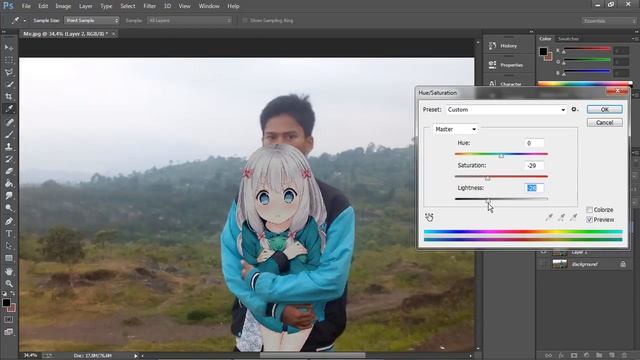Select the Eyedropper tool in the tools panel
The height and width of the screenshot is (360, 640).
[9, 109]
